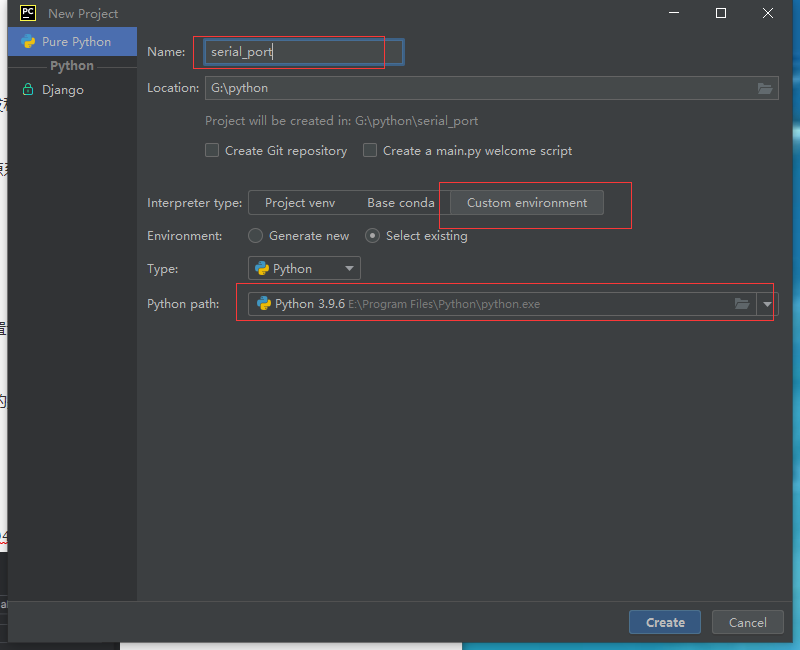Click the Python path combo box
Viewport: 800px width, 650px height.
coord(513,304)
